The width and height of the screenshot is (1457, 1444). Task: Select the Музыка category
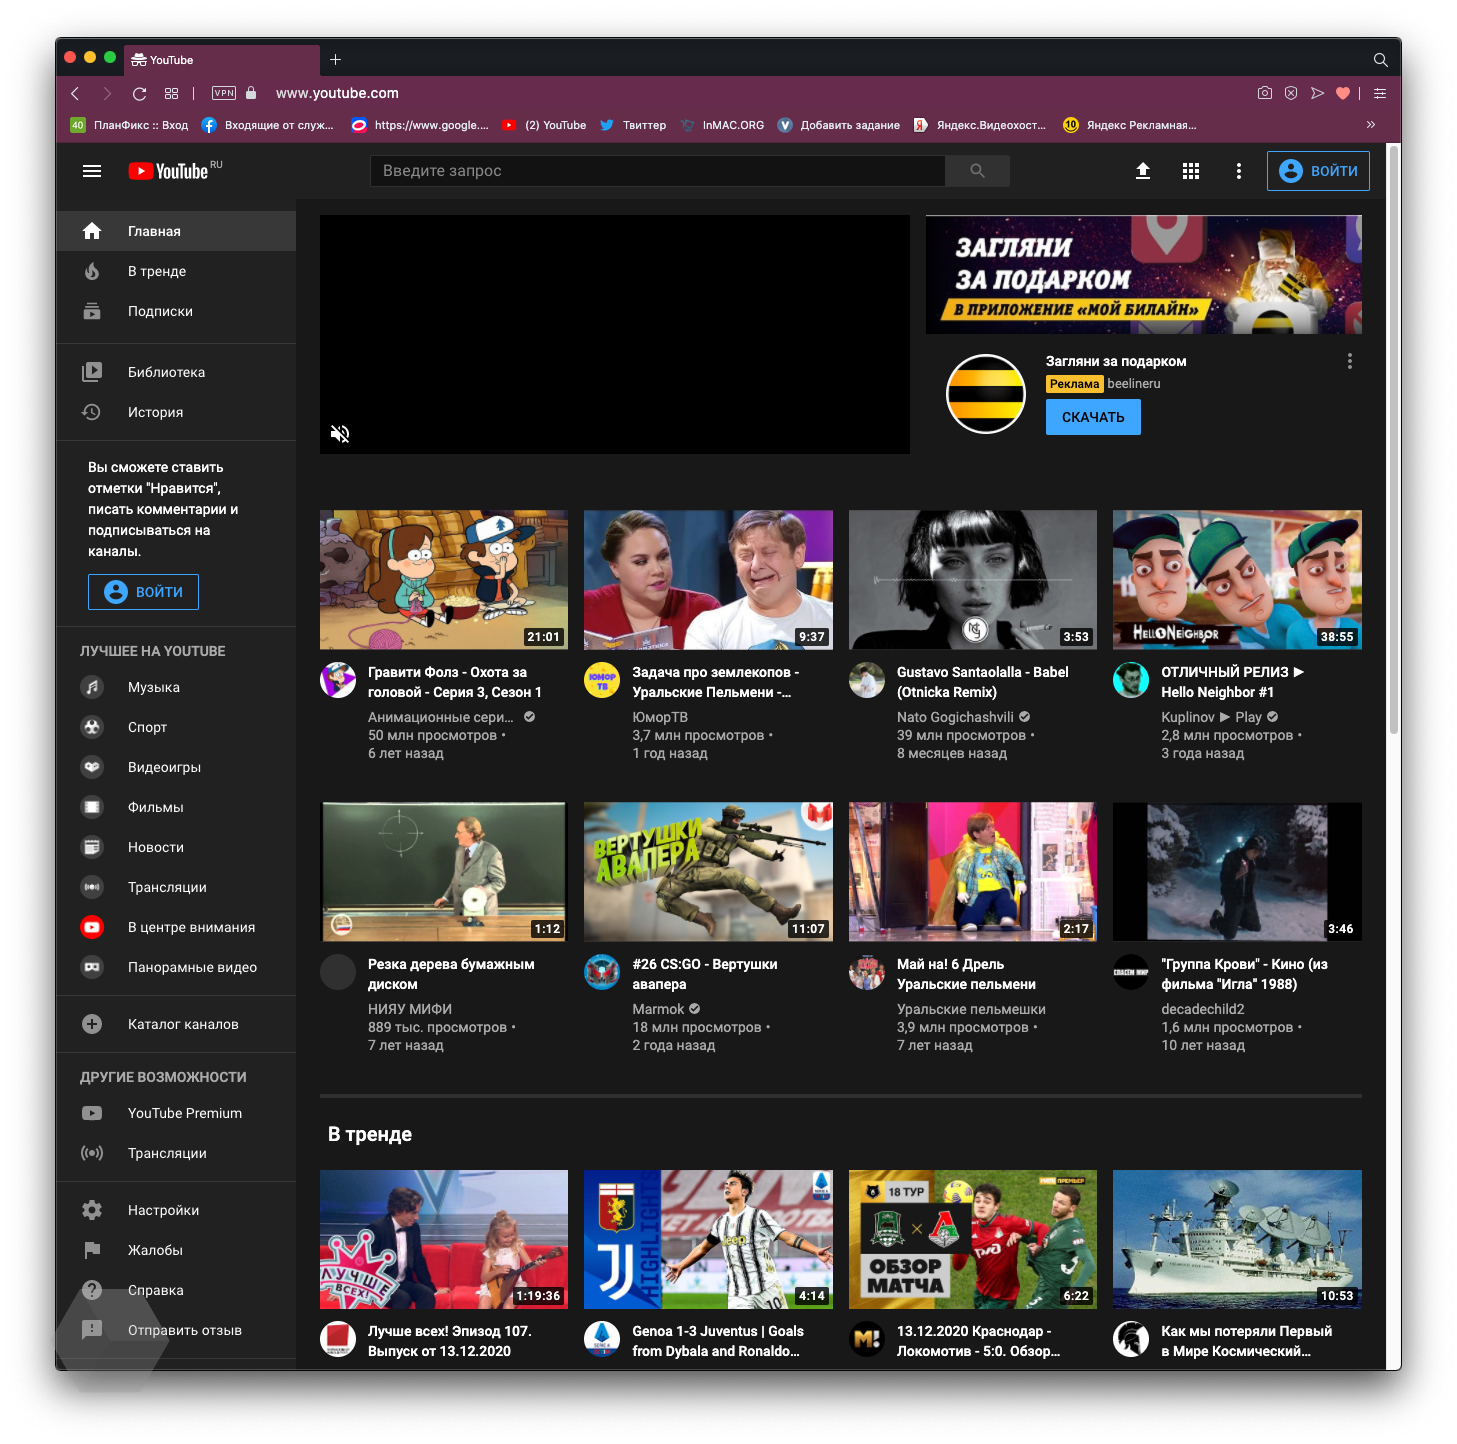point(176,687)
